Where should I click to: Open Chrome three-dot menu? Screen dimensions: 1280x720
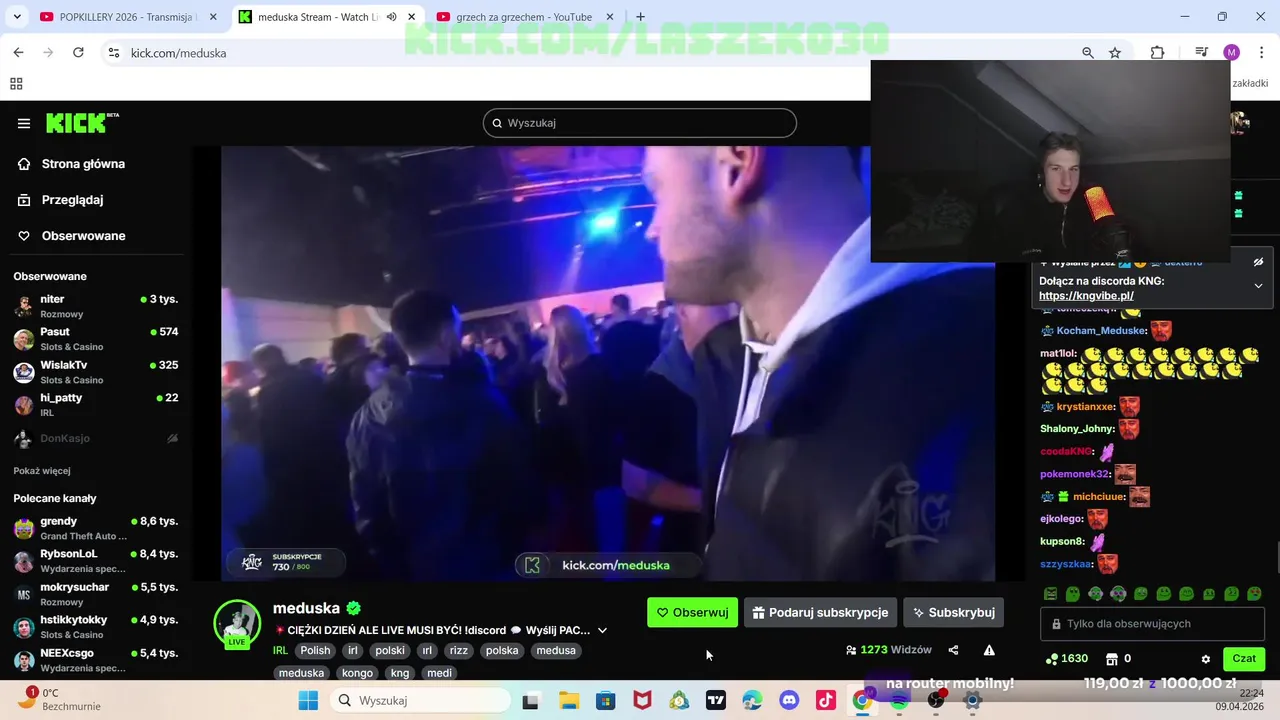pyautogui.click(x=1261, y=53)
